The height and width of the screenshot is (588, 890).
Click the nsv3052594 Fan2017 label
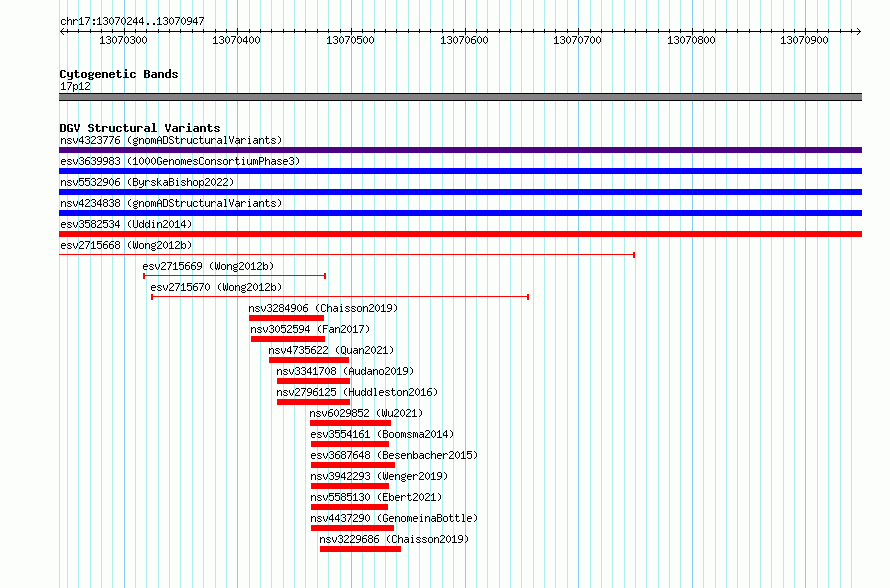pyautogui.click(x=310, y=329)
